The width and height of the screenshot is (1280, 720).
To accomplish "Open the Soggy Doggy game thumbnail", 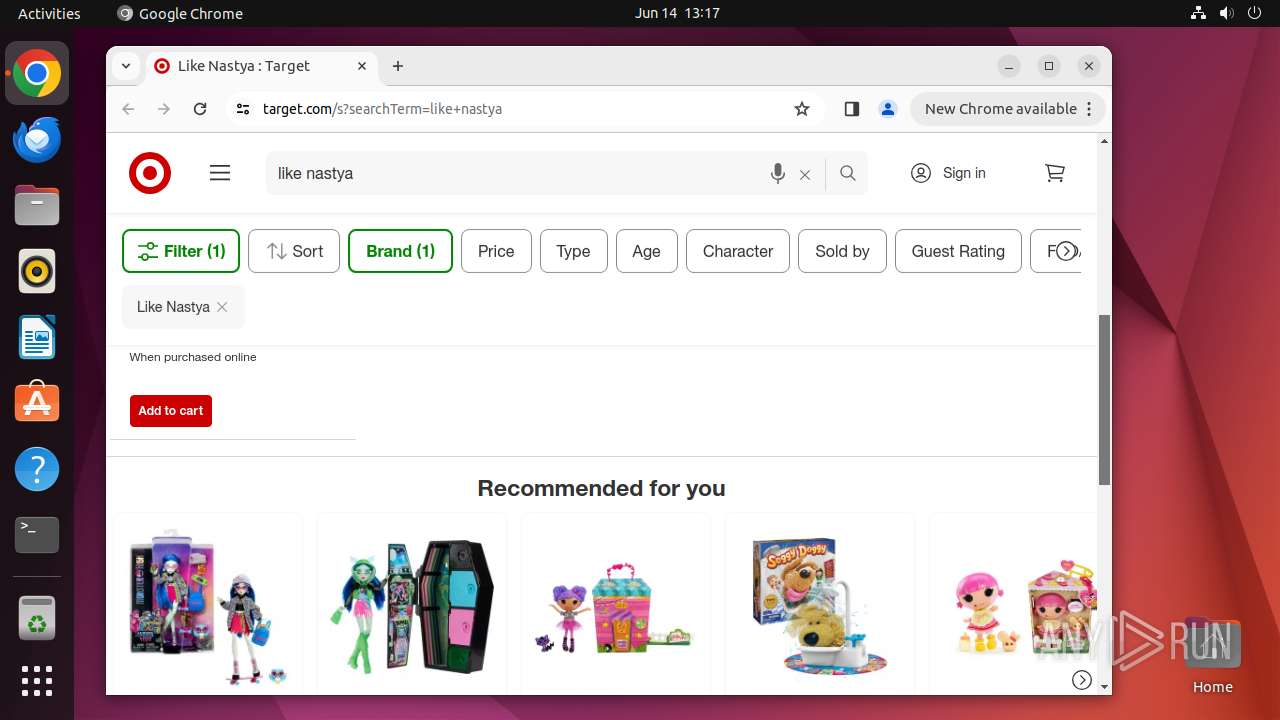I will pos(820,606).
